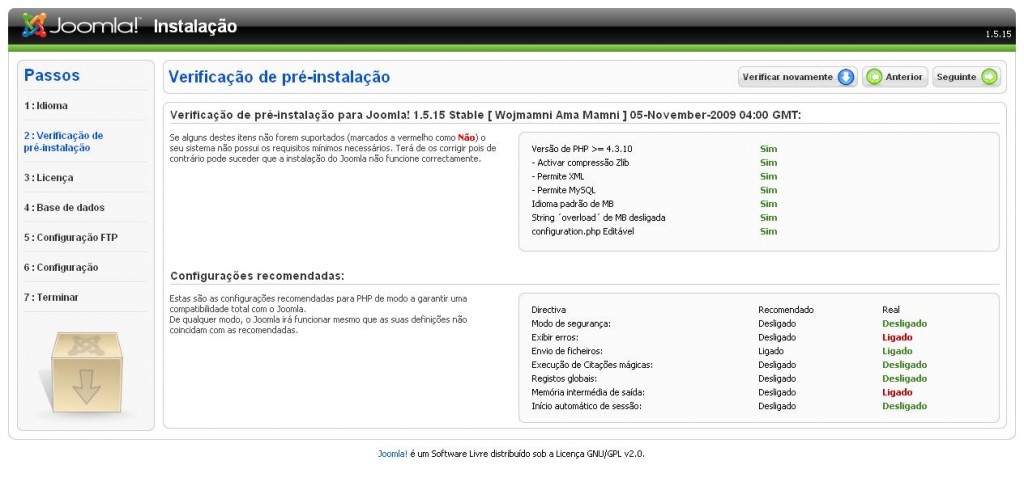Click the 'configuration.php Editável' label

coord(583,231)
